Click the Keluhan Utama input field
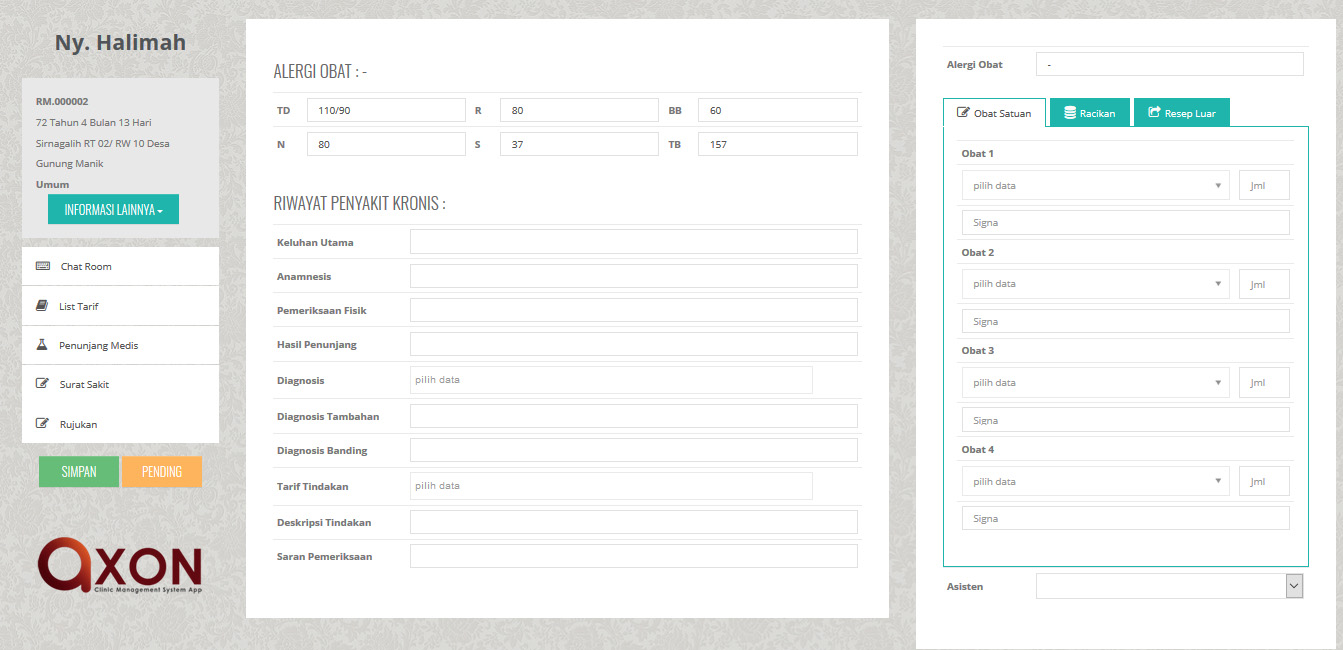The height and width of the screenshot is (650, 1343). 633,242
